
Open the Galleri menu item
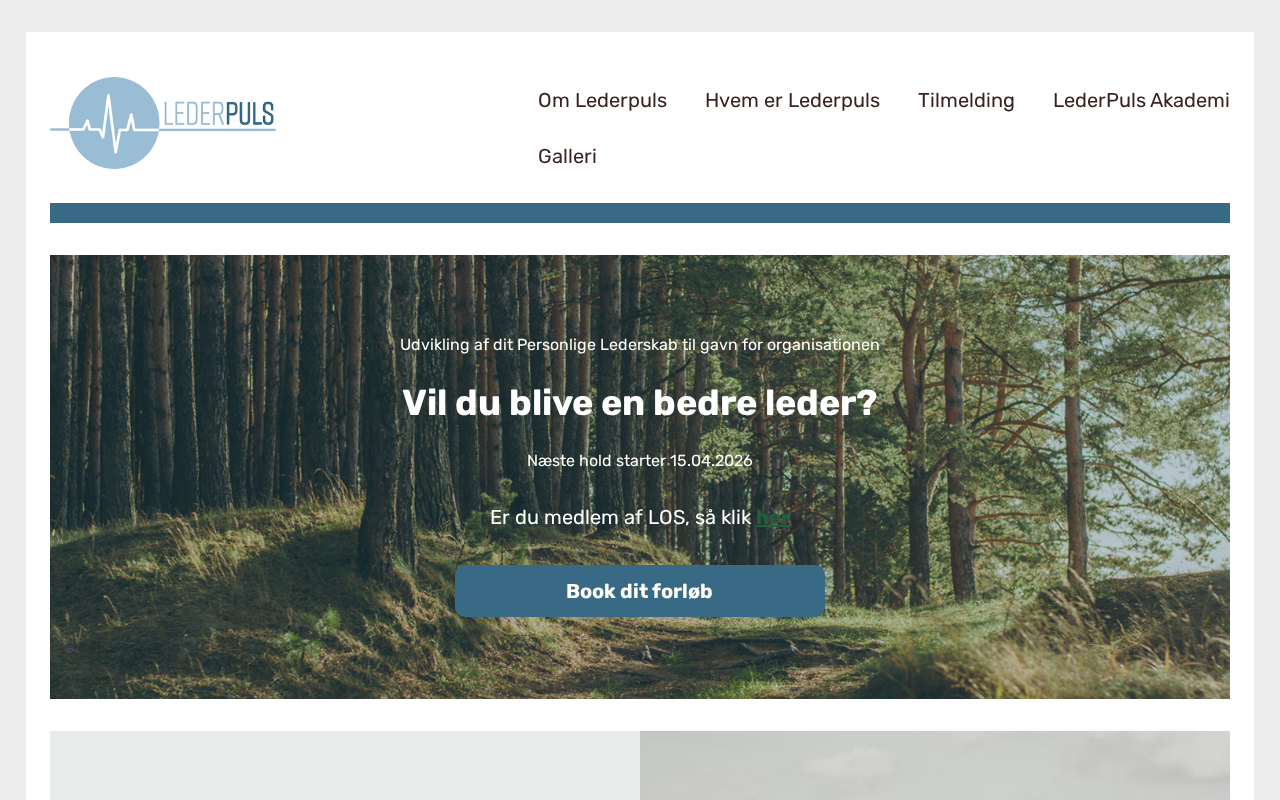point(567,156)
